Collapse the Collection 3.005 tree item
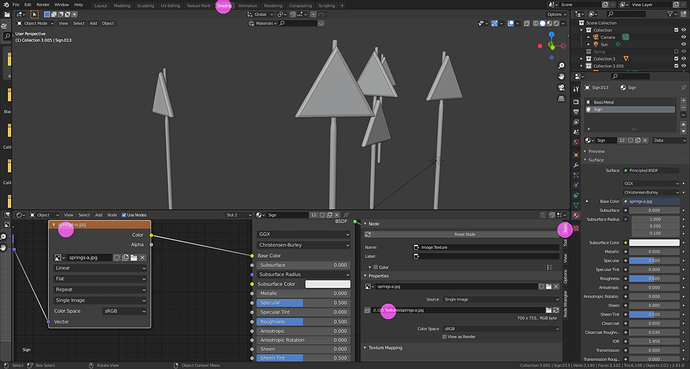The width and height of the screenshot is (690, 369). tap(582, 66)
